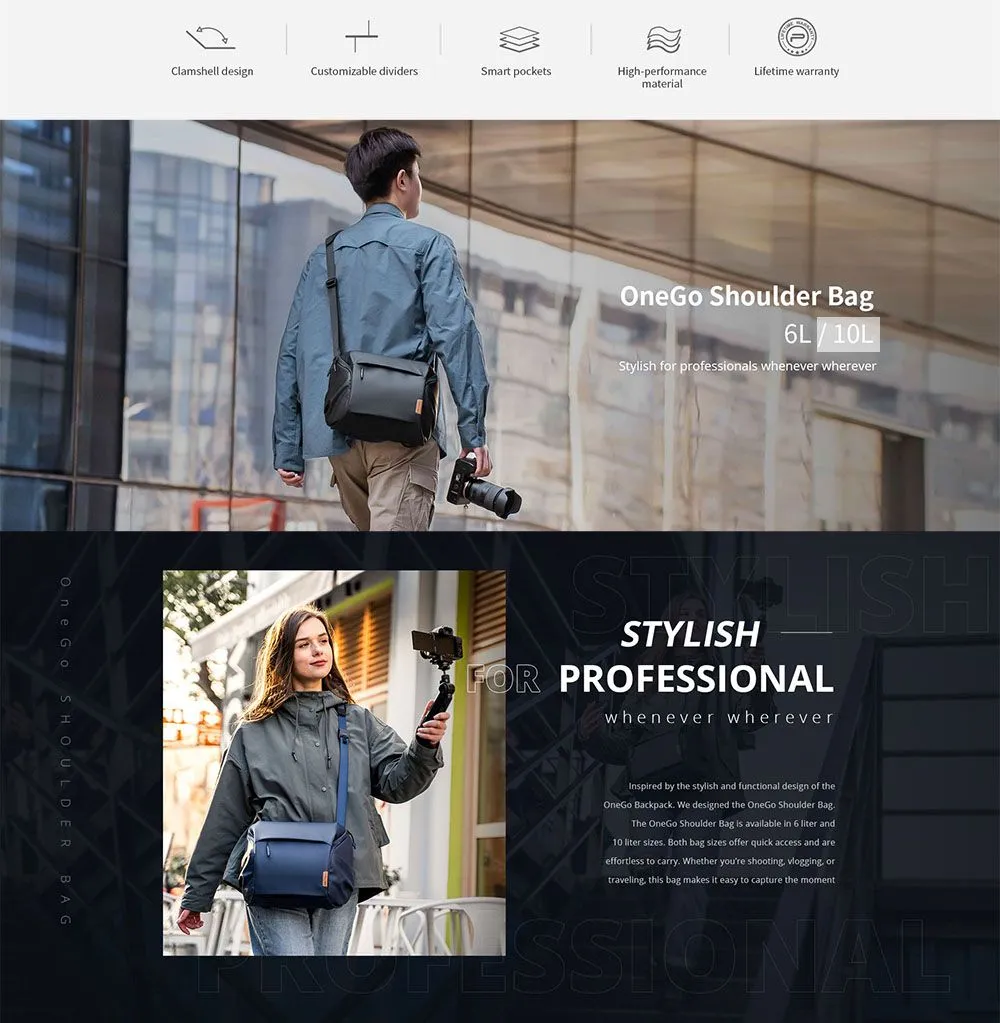Click the "whenever wherever" subtitle
This screenshot has width=1000, height=1023.
pyautogui.click(x=720, y=718)
